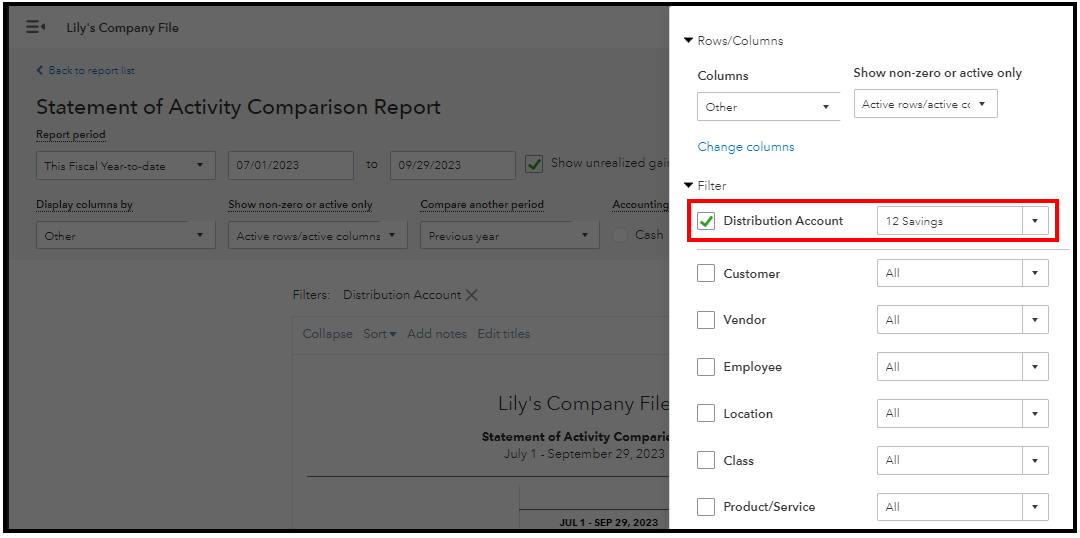This screenshot has width=1080, height=538.
Task: Open the 12 Savings account dropdown
Action: coord(962,221)
